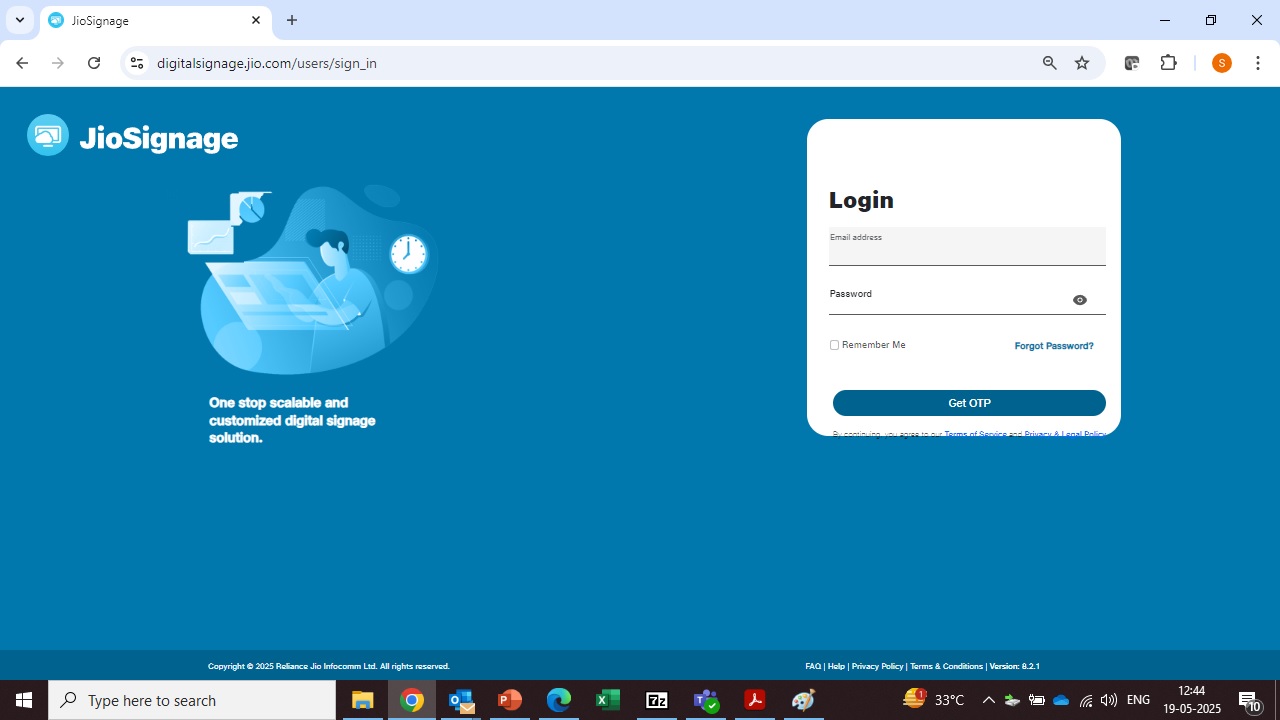Open Outlook from taskbar
Screen dimensions: 1280x720
(x=461, y=700)
